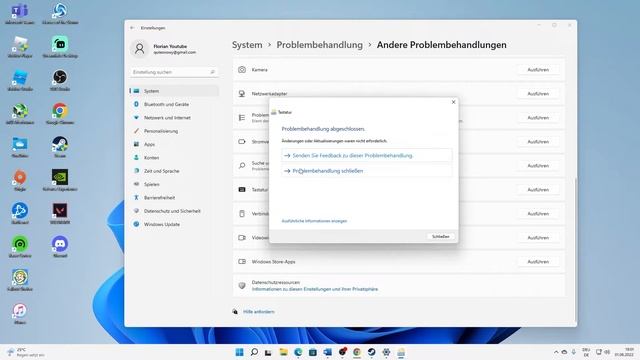Open Hilfe anfordern link
Screen dimensions: 640x360
pos(259,312)
